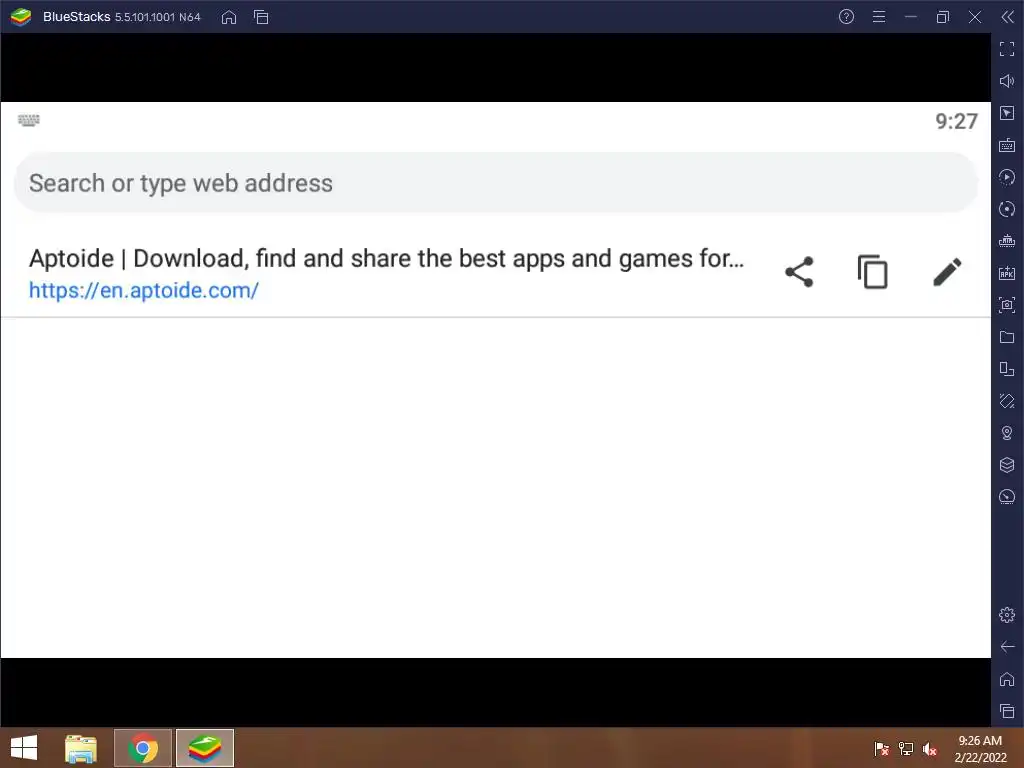Adjust volume from BlueStacks sidebar

1007,81
